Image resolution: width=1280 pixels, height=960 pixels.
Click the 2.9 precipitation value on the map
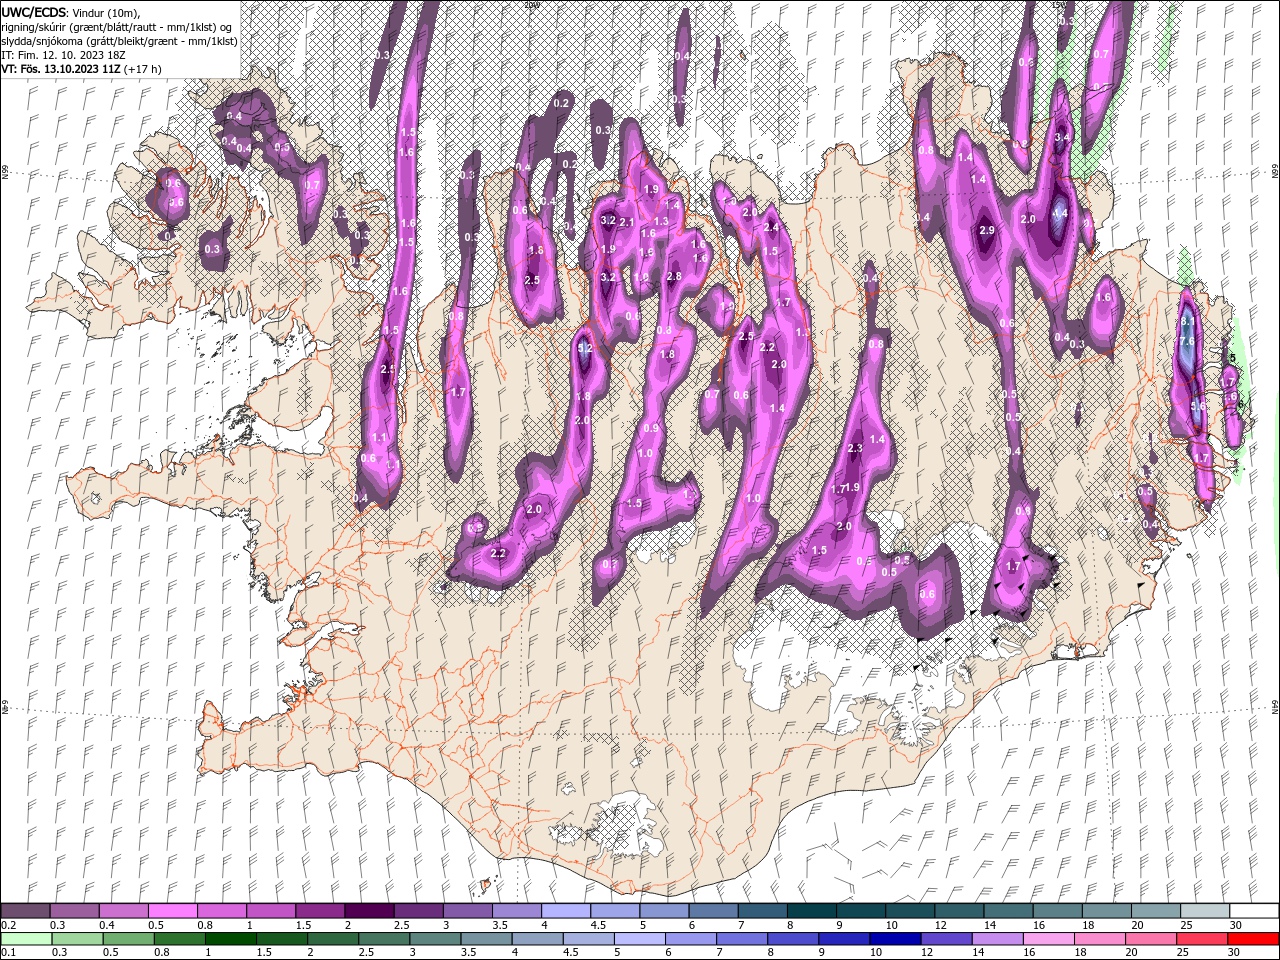(986, 231)
